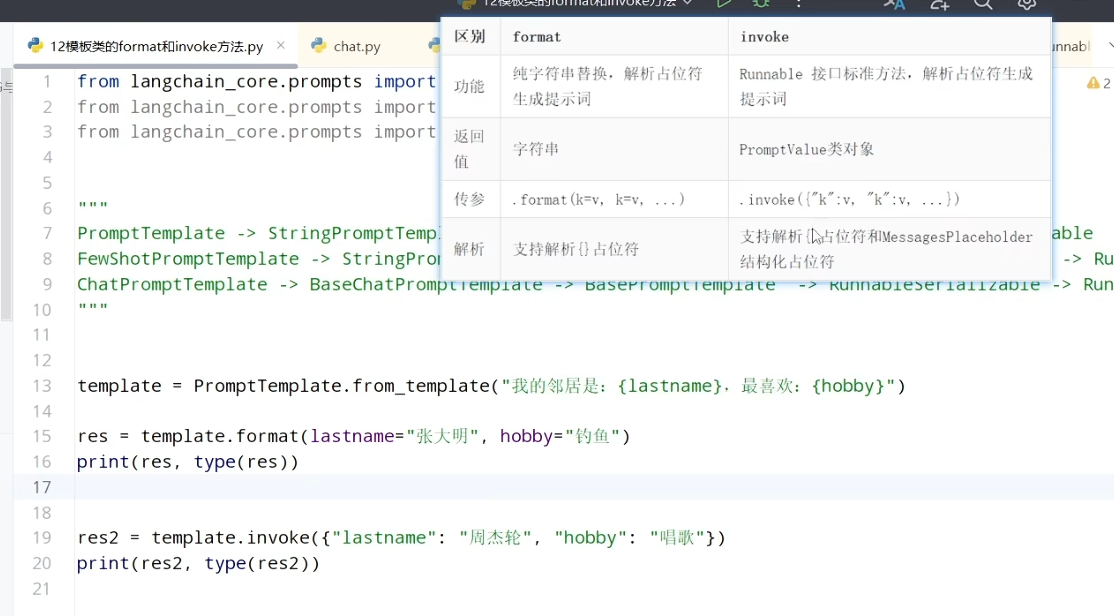Image resolution: width=1114 pixels, height=616 pixels.
Task: Click the partially hidden Runnable tab
Action: [1071, 46]
